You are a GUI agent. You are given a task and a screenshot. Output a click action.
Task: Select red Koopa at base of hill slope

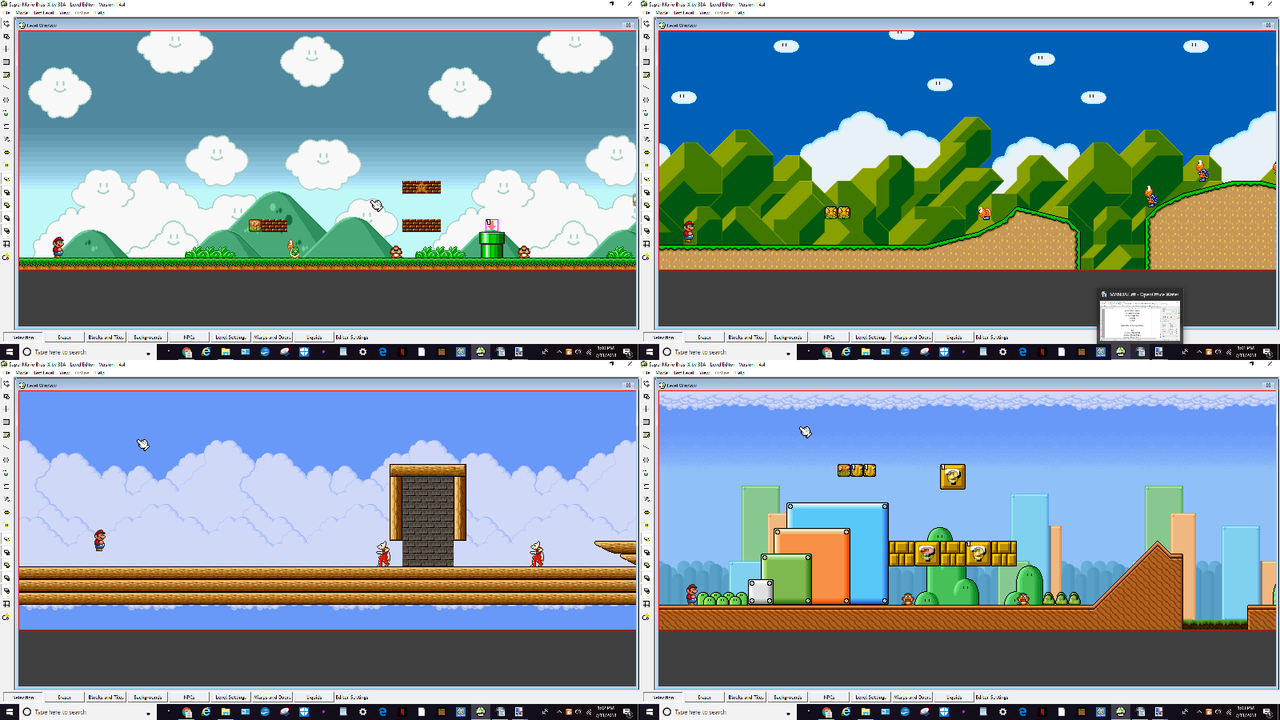pyautogui.click(x=984, y=212)
